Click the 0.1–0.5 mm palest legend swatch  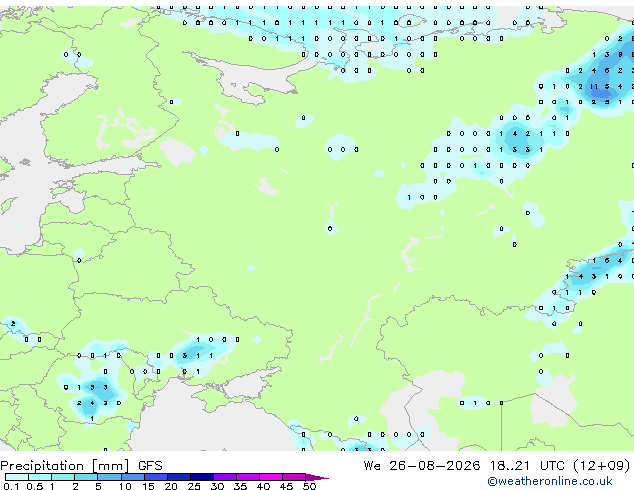17,477
